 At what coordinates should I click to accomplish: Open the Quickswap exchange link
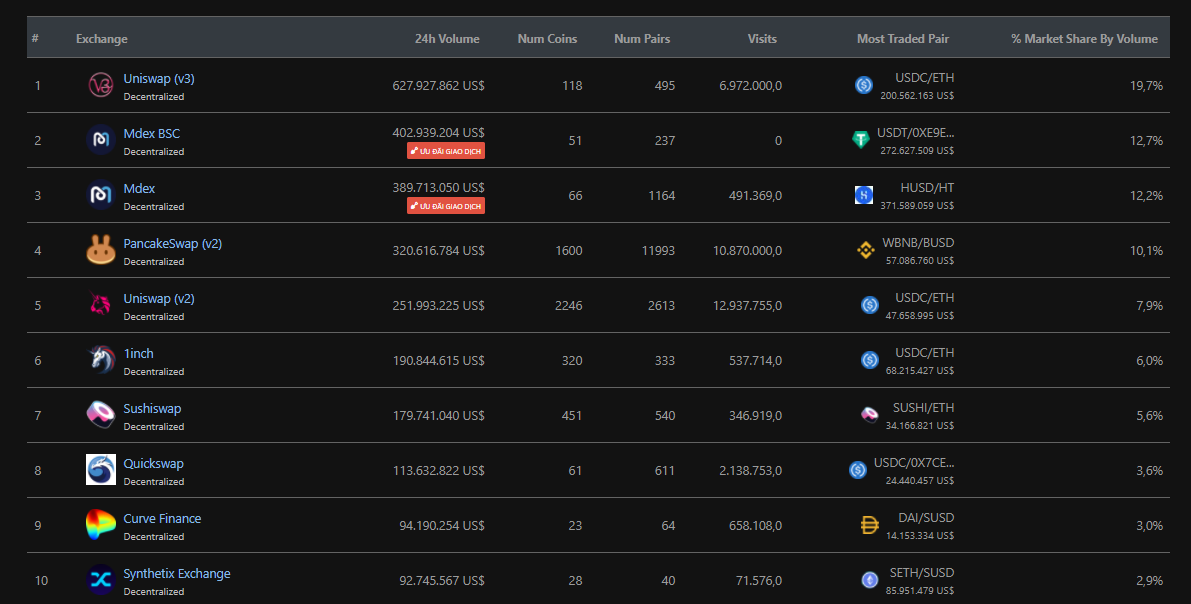(153, 463)
